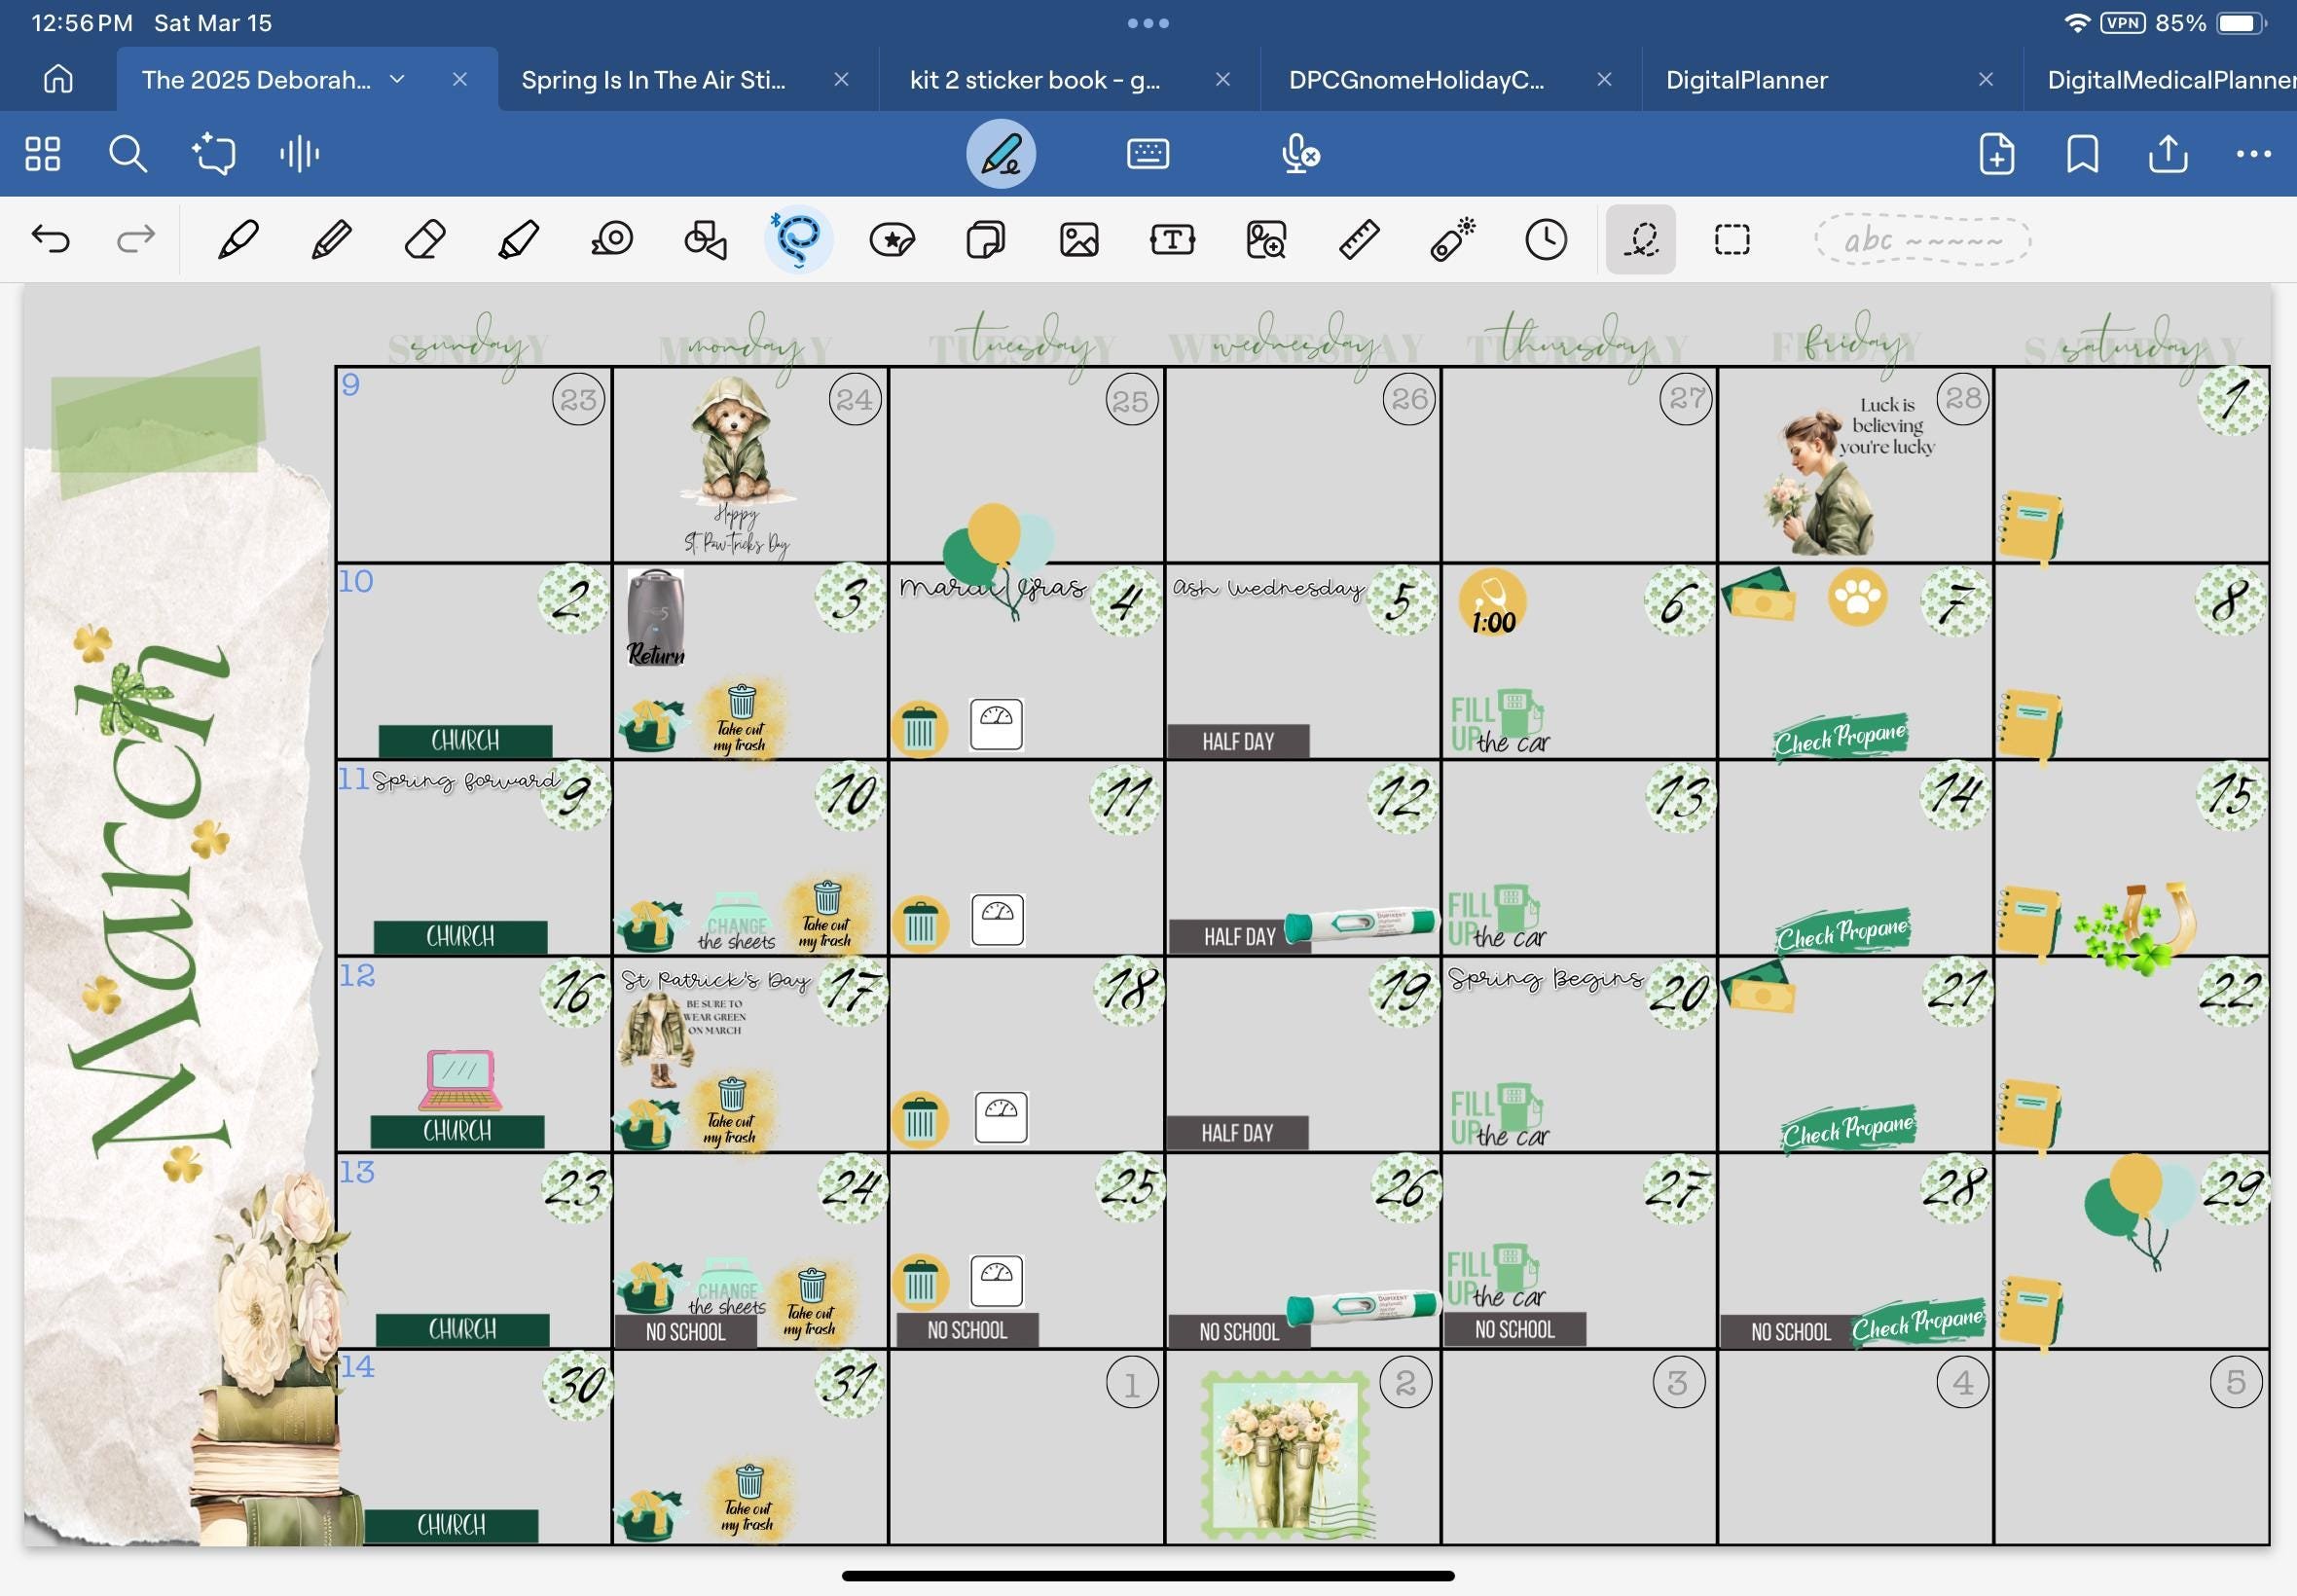Click the abc handwriting style field
The image size is (2297, 1596).
coord(1921,241)
